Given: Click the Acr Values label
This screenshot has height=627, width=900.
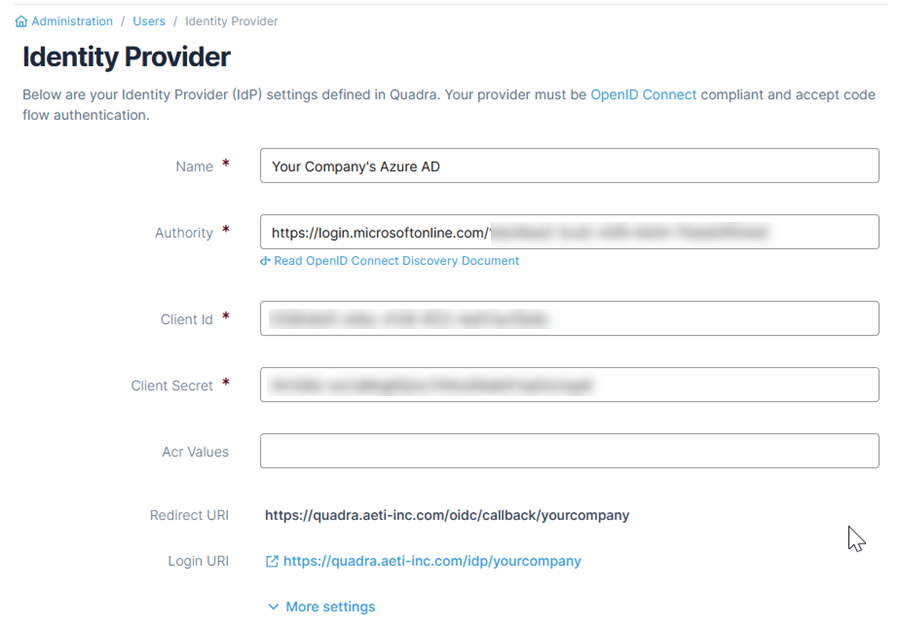Looking at the screenshot, I should [195, 452].
